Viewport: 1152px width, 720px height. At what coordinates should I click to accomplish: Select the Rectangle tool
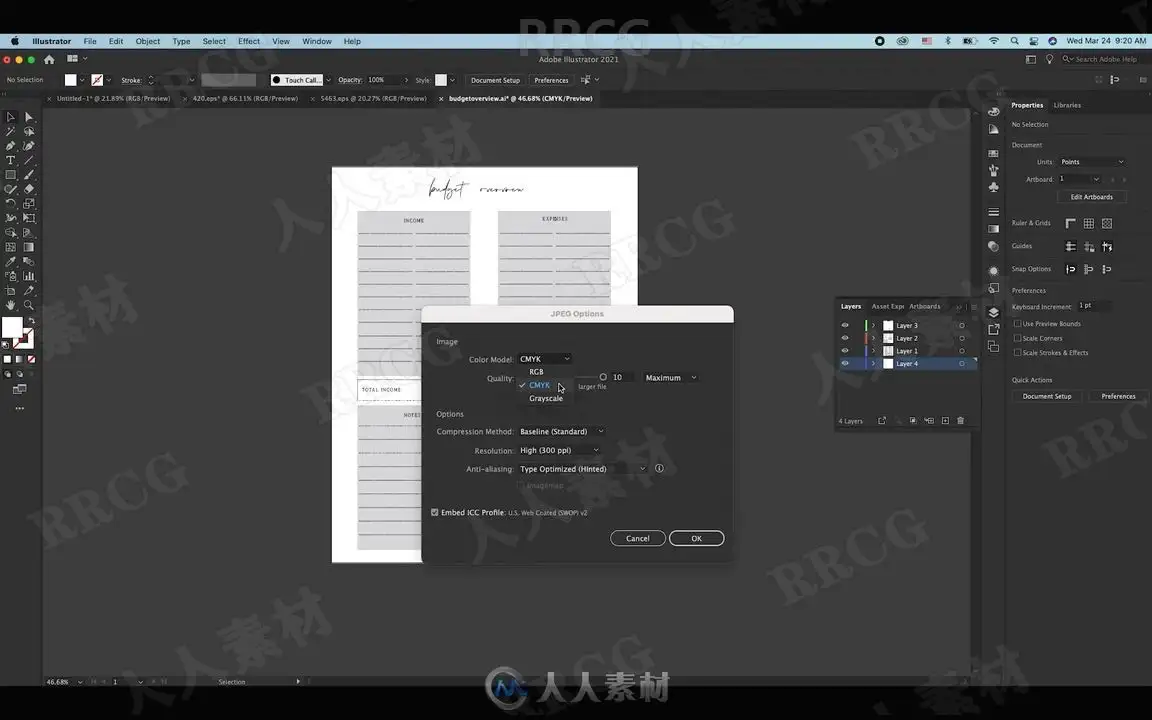pos(10,175)
